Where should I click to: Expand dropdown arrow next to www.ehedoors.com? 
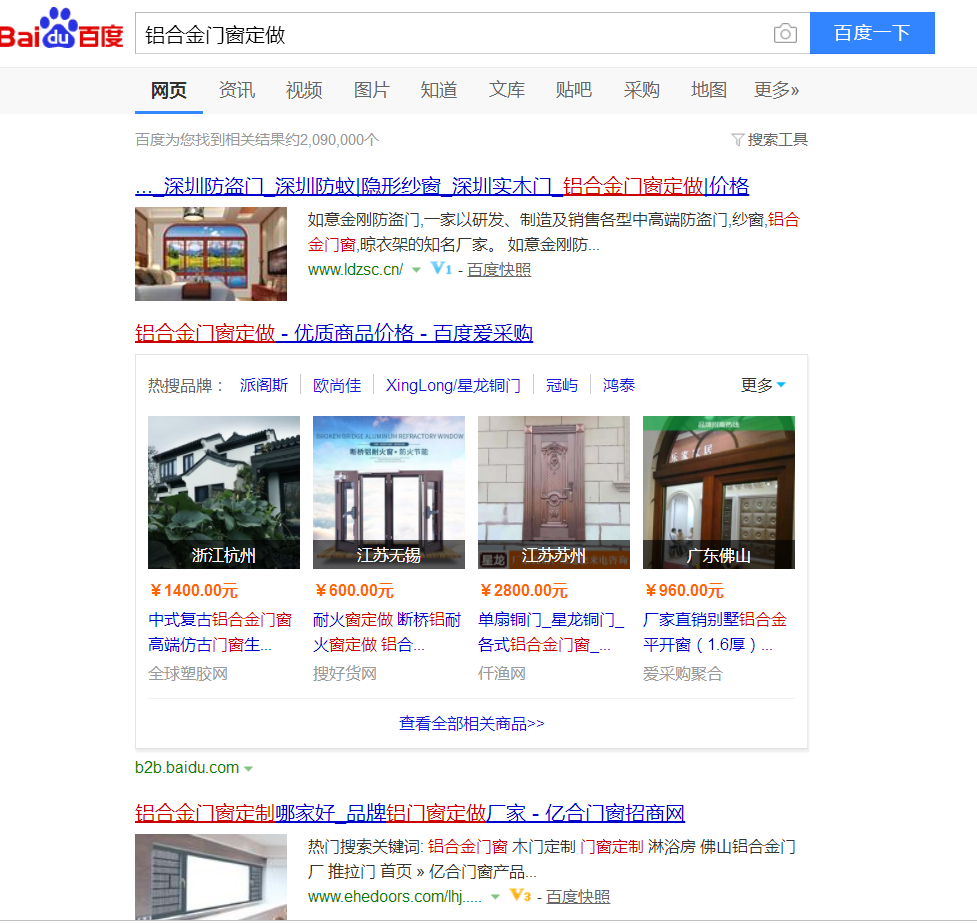pyautogui.click(x=495, y=897)
